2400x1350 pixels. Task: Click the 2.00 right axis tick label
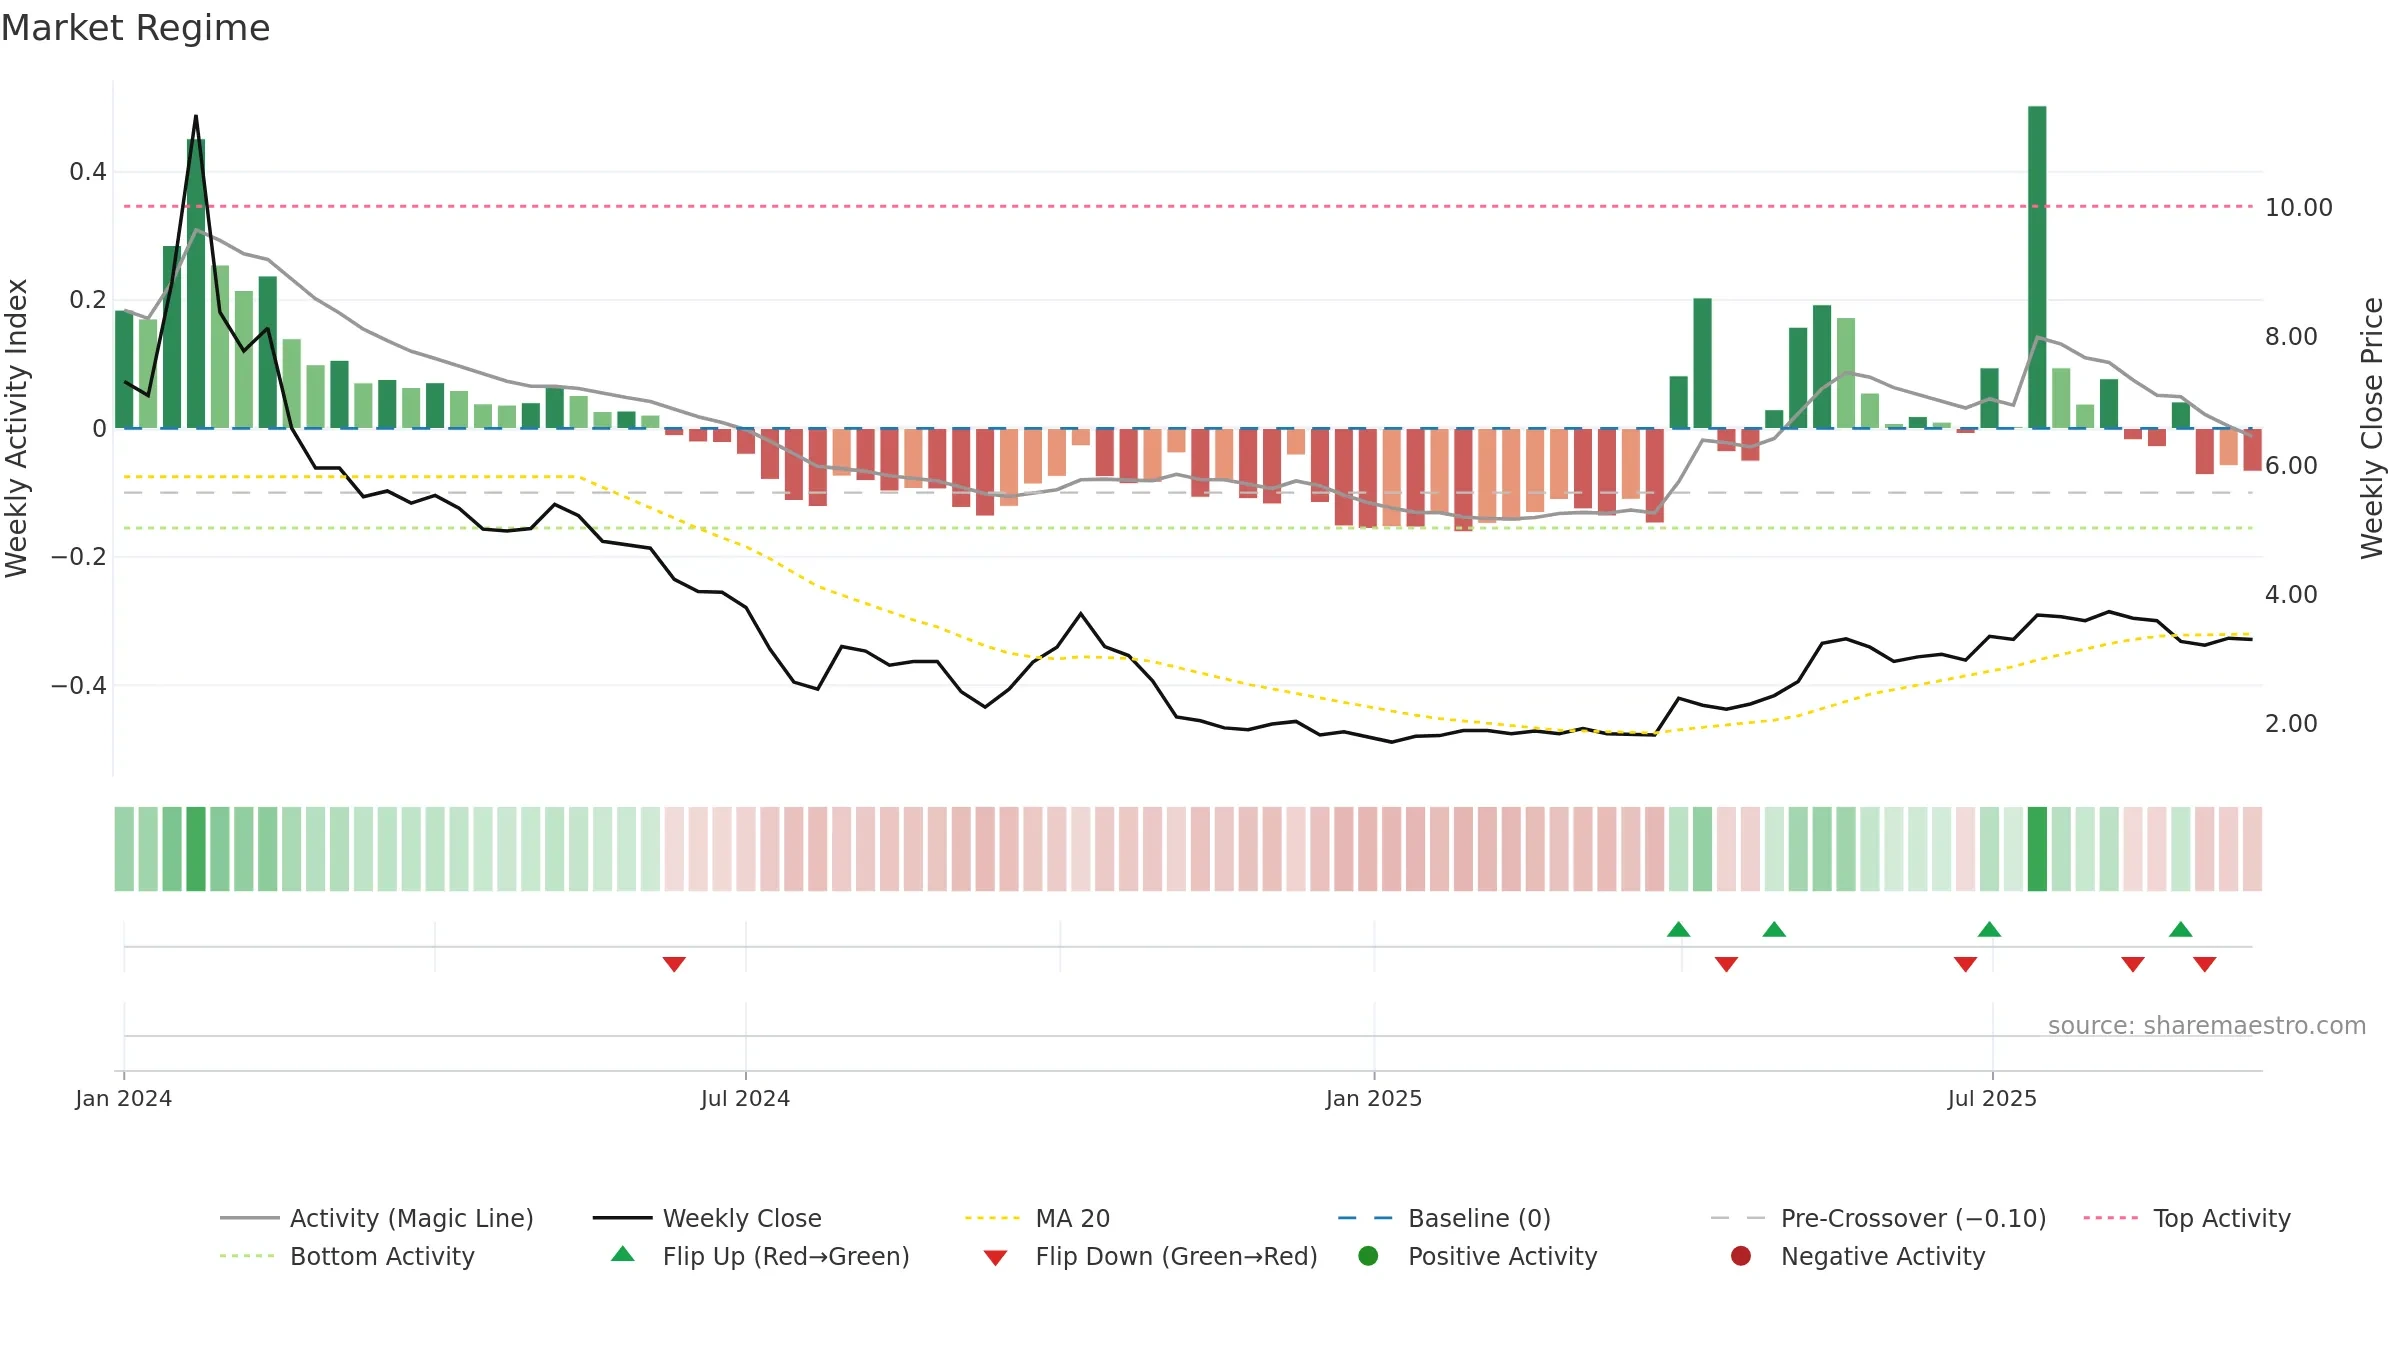[x=2291, y=724]
